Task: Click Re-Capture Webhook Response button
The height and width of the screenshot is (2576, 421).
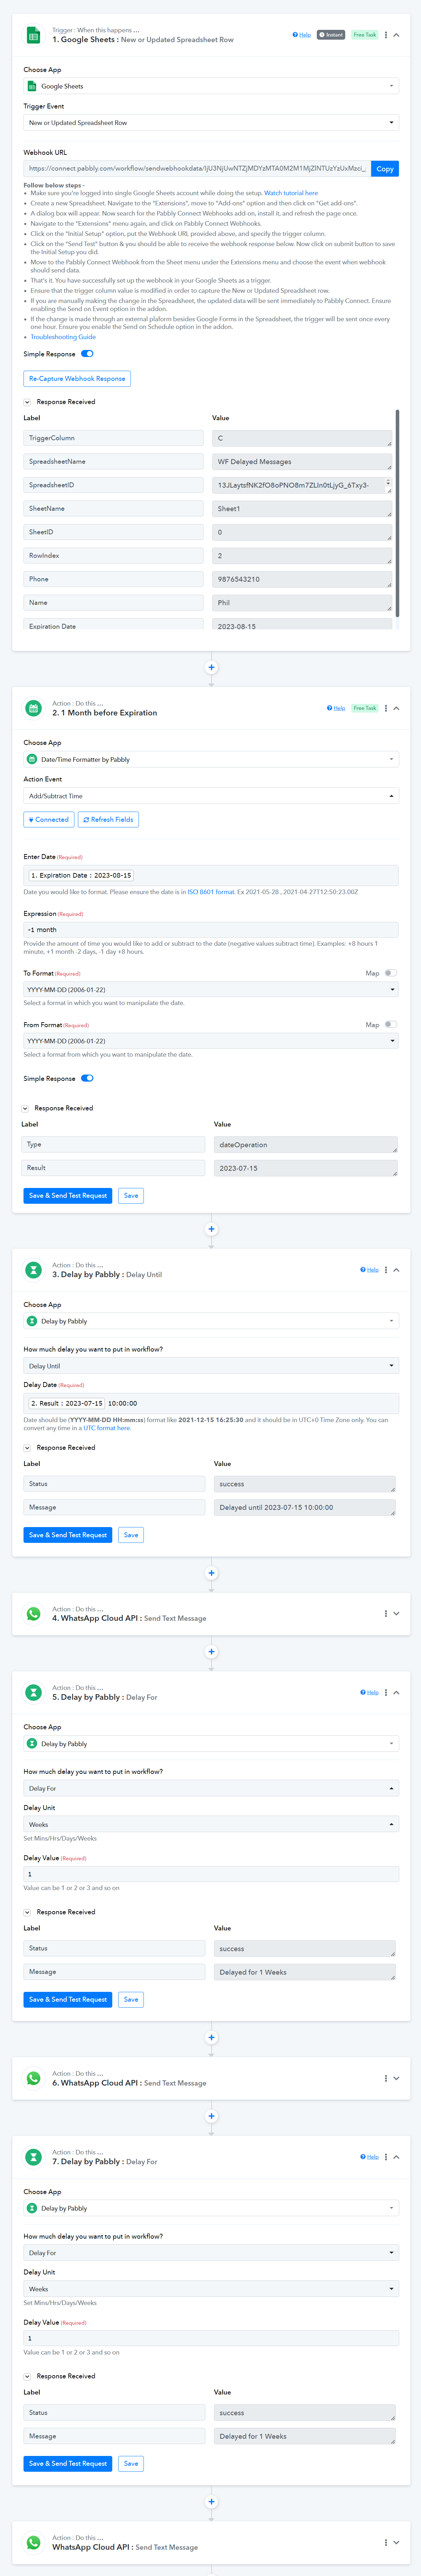Action: pyautogui.click(x=77, y=379)
